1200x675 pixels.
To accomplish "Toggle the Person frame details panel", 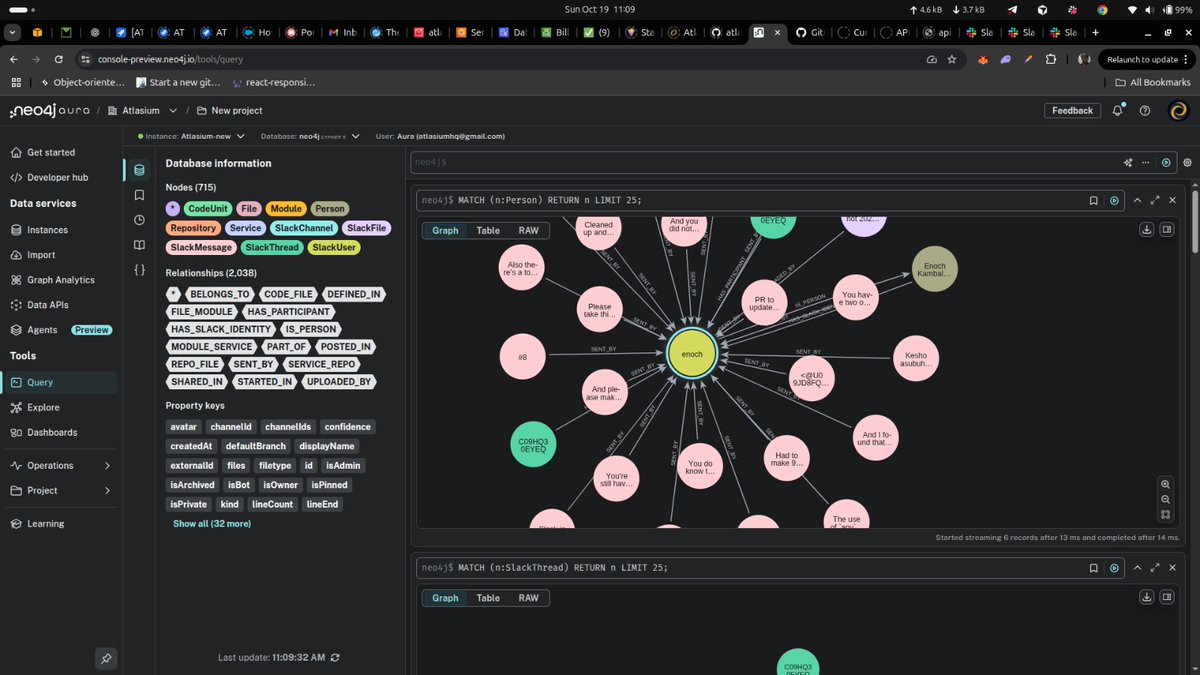I will pos(1167,230).
